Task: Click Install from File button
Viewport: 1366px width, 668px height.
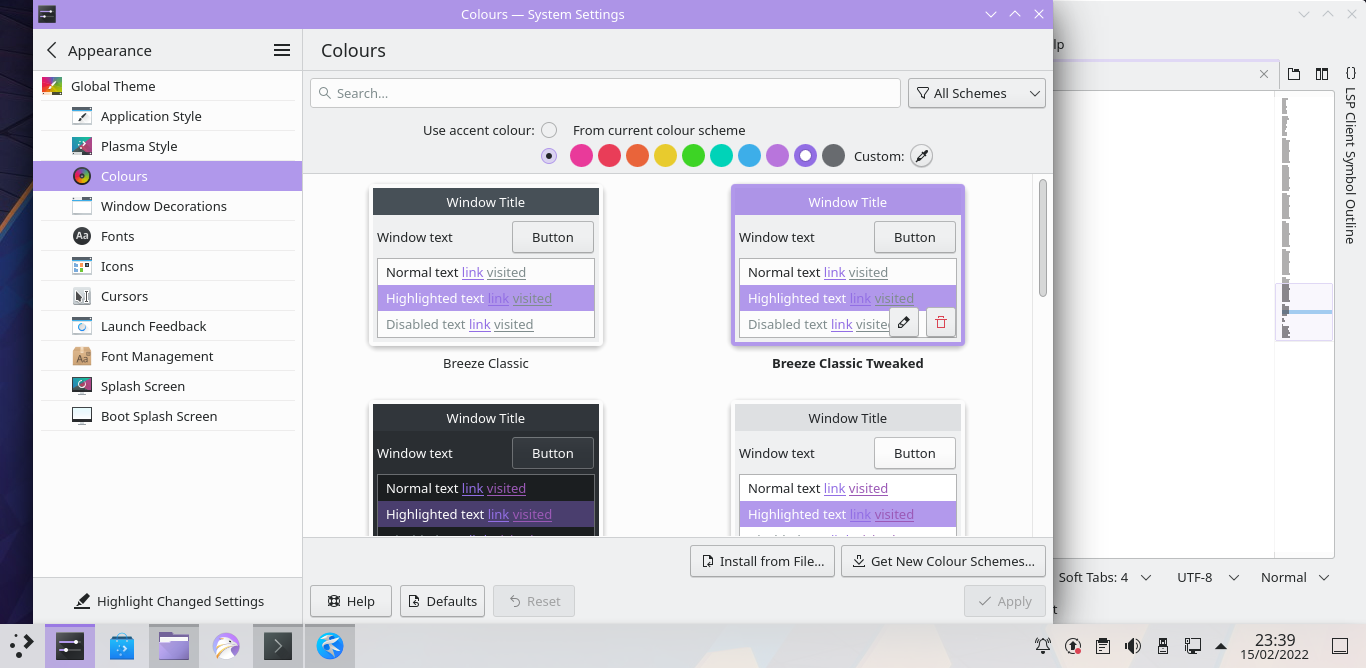Action: pyautogui.click(x=762, y=561)
